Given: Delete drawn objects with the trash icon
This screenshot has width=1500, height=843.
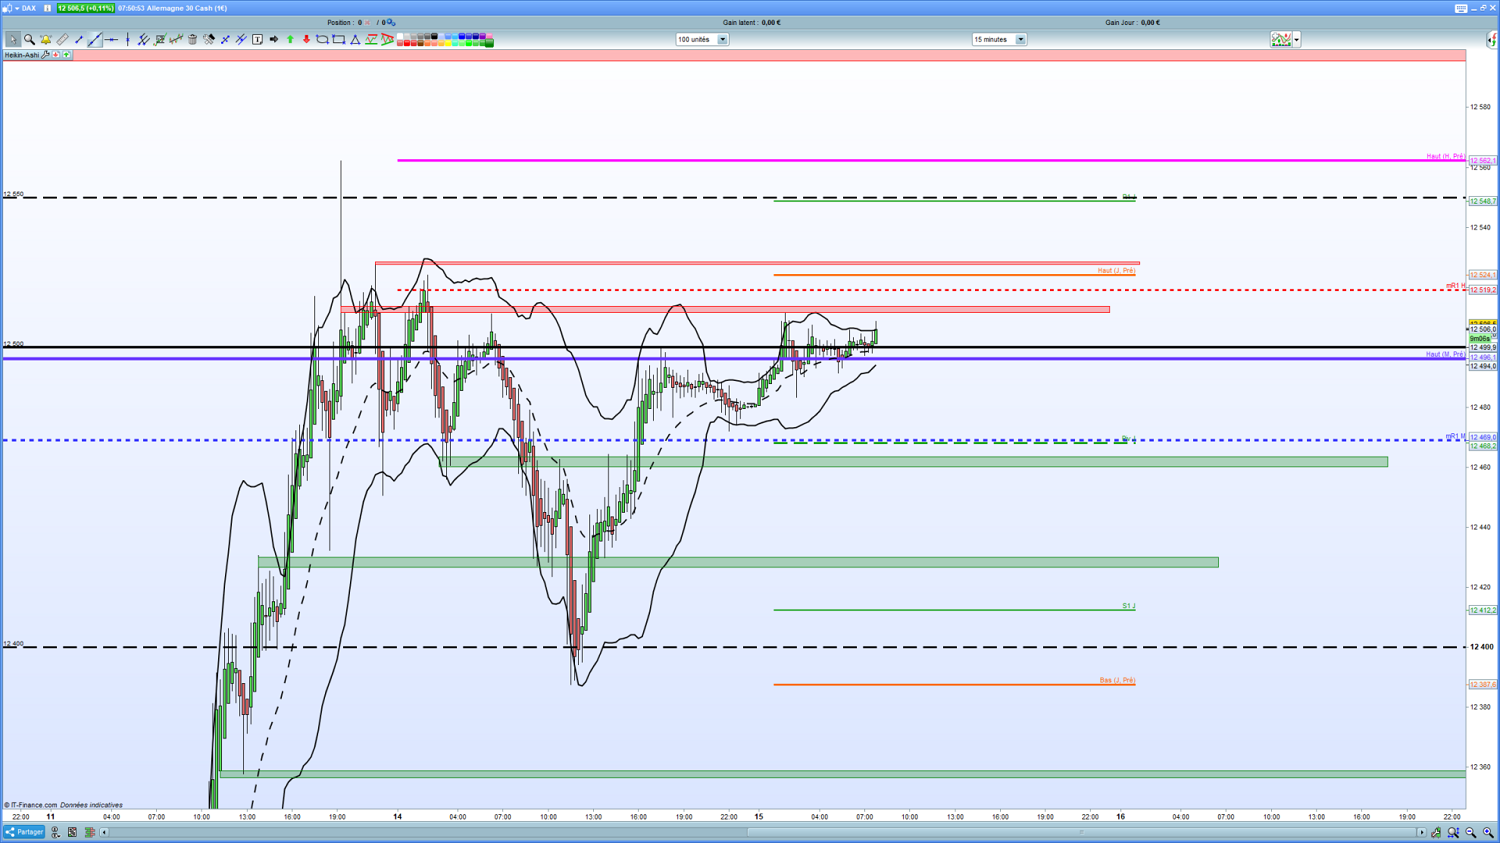Looking at the screenshot, I should pos(193,40).
